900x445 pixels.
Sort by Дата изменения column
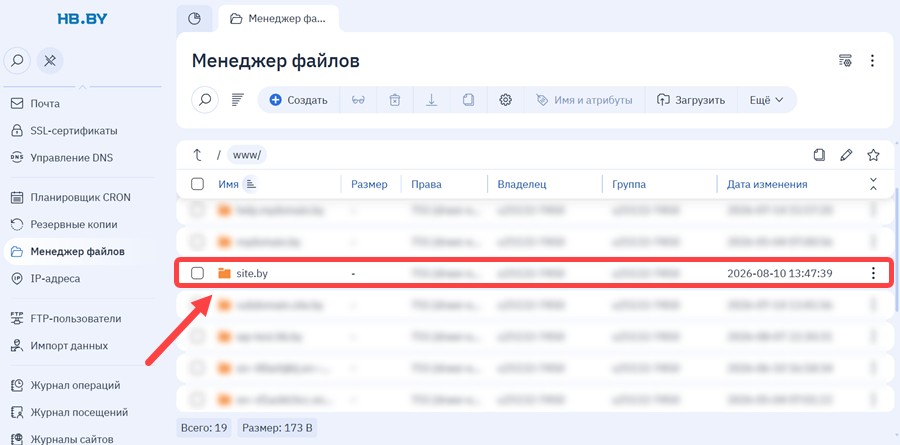coord(767,184)
